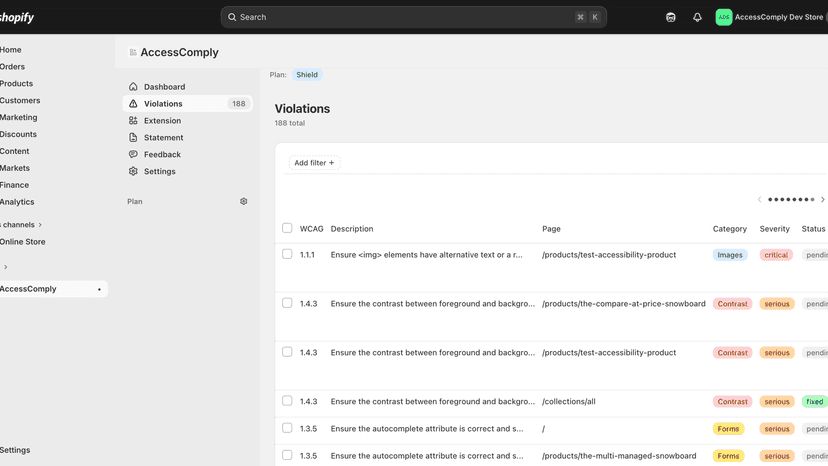
Task: Open Online Store sales channel
Action: (23, 241)
